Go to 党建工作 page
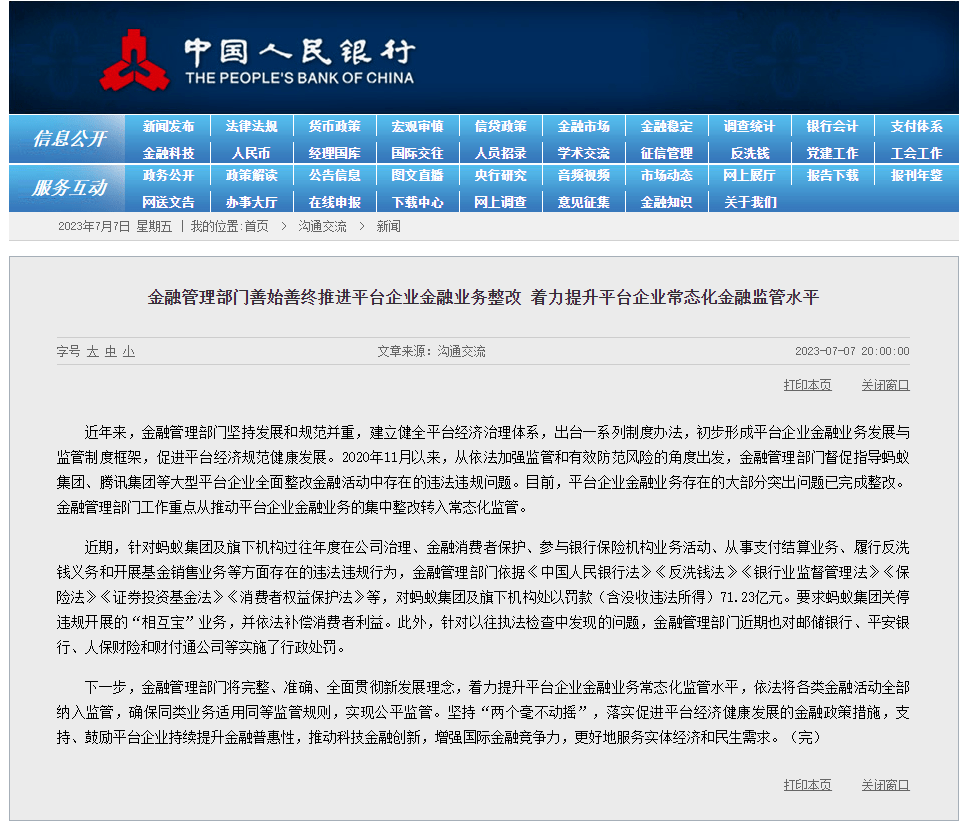This screenshot has height=825, width=964. point(832,153)
